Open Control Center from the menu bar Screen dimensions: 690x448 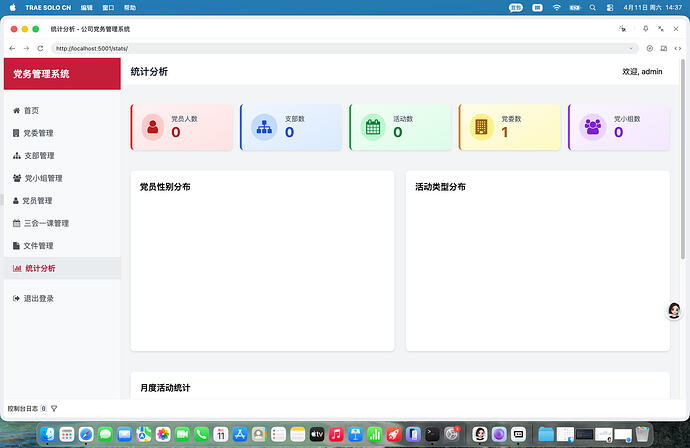[x=610, y=7]
